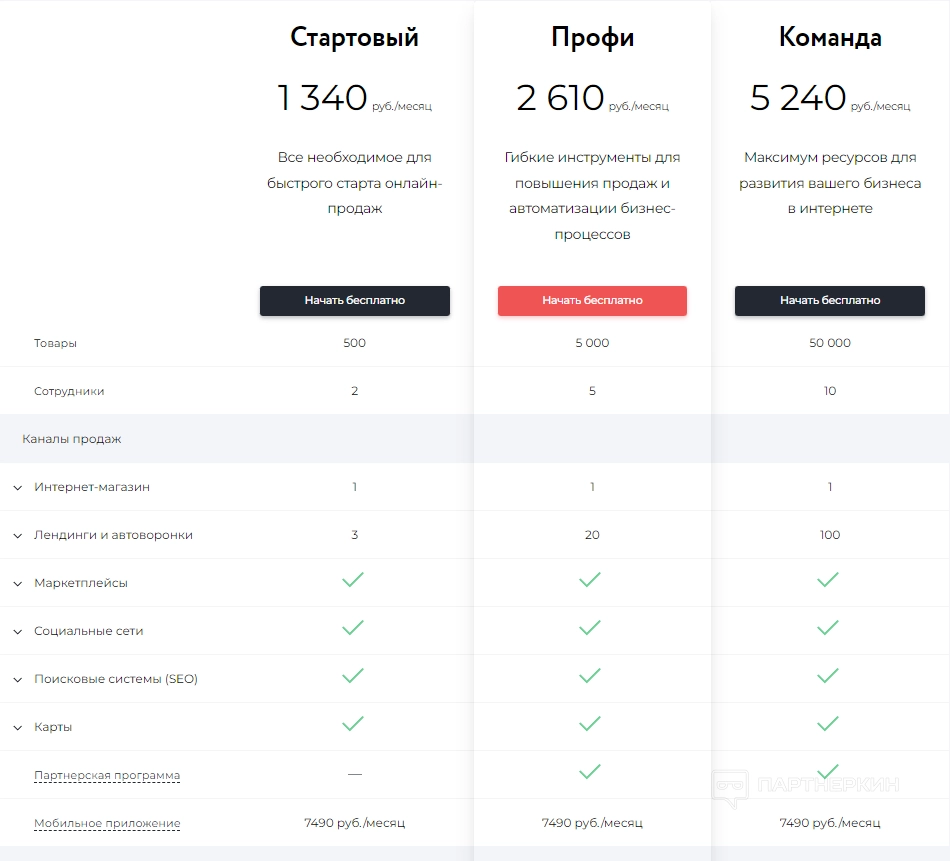
Task: Open the Партнерская программа link
Action: [x=107, y=775]
